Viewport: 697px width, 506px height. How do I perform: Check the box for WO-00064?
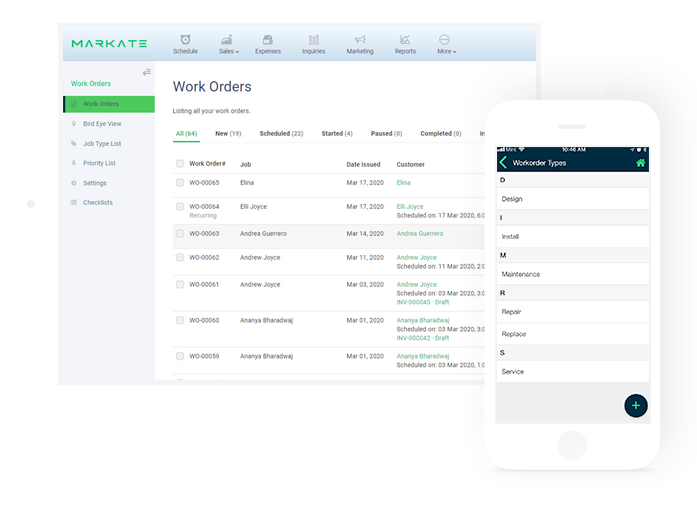point(180,206)
